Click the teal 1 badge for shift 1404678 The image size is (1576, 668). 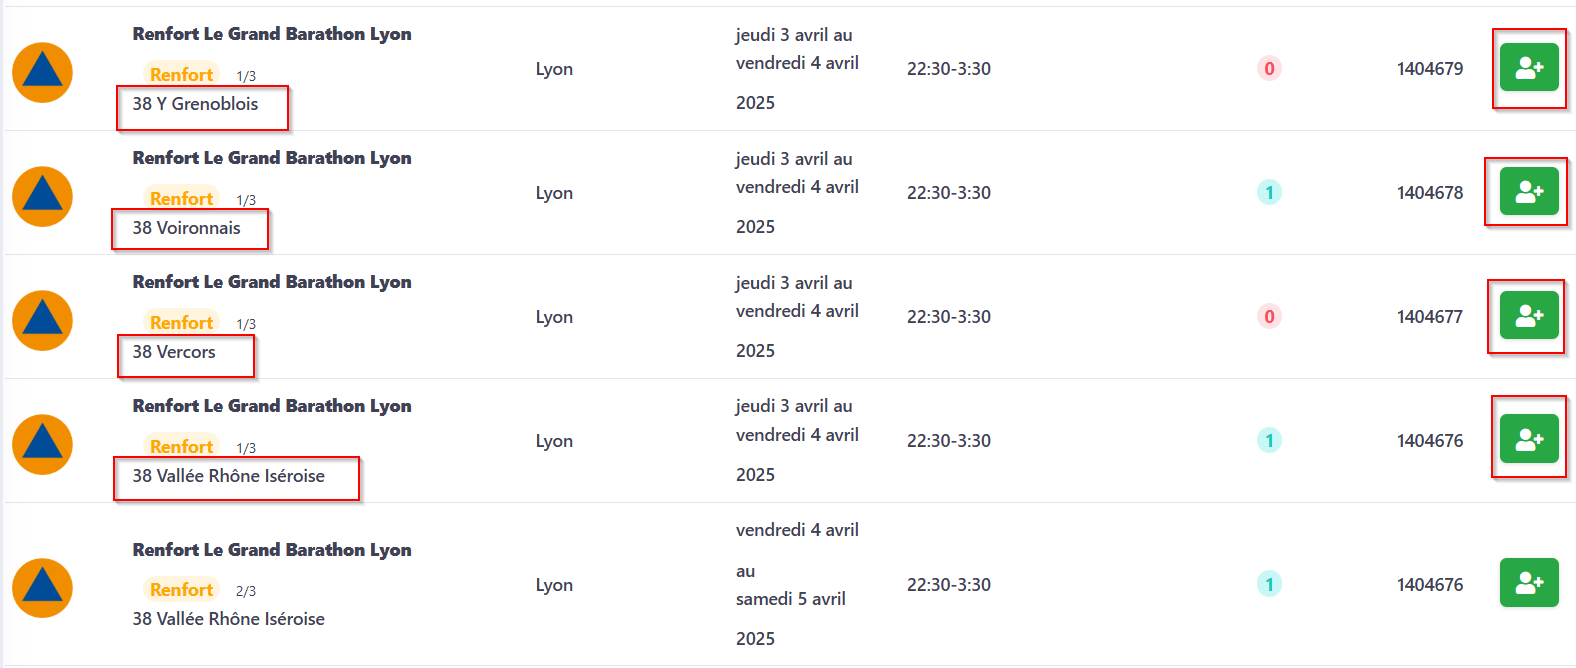[1269, 193]
